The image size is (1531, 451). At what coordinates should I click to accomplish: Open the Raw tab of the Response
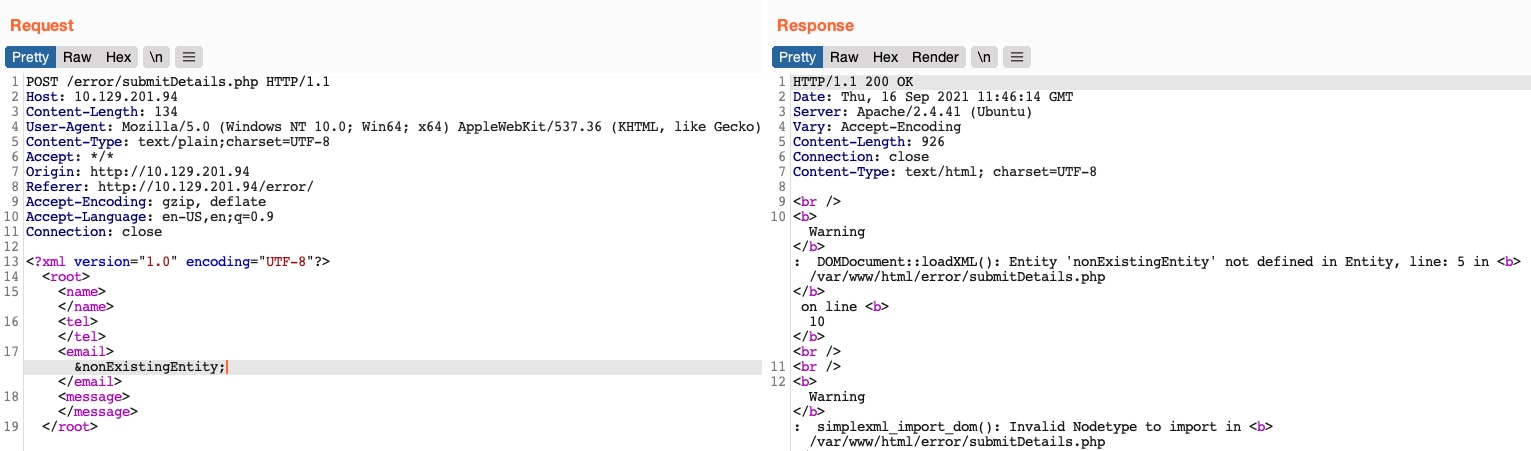[844, 57]
